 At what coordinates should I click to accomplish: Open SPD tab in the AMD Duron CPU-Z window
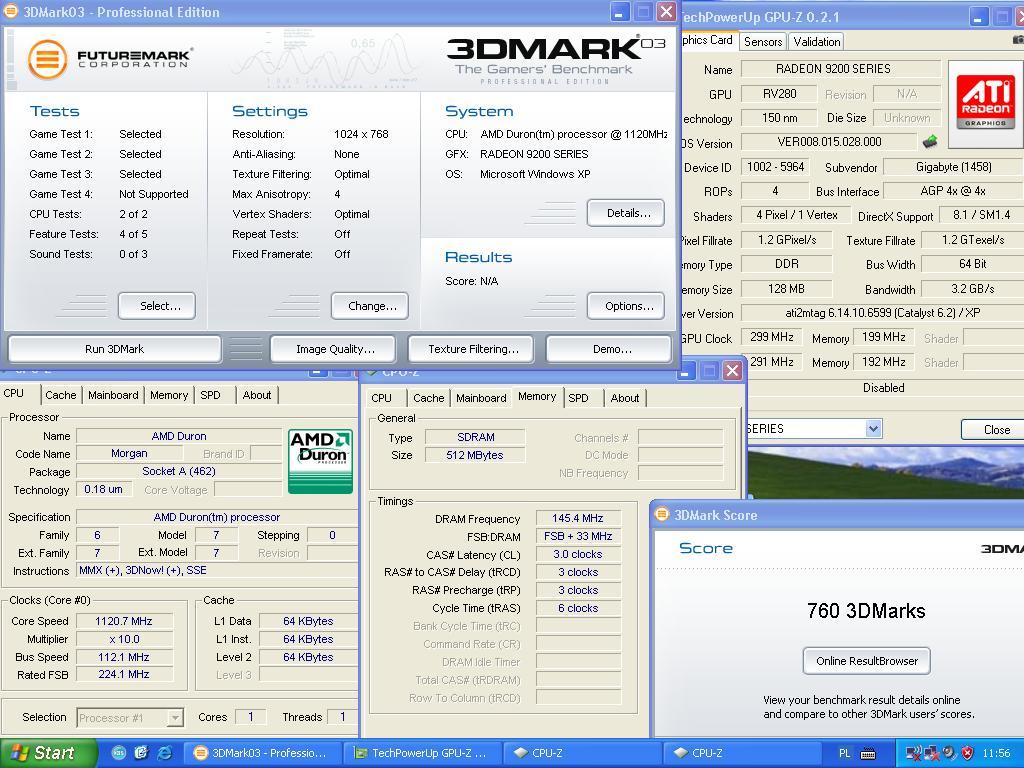210,395
